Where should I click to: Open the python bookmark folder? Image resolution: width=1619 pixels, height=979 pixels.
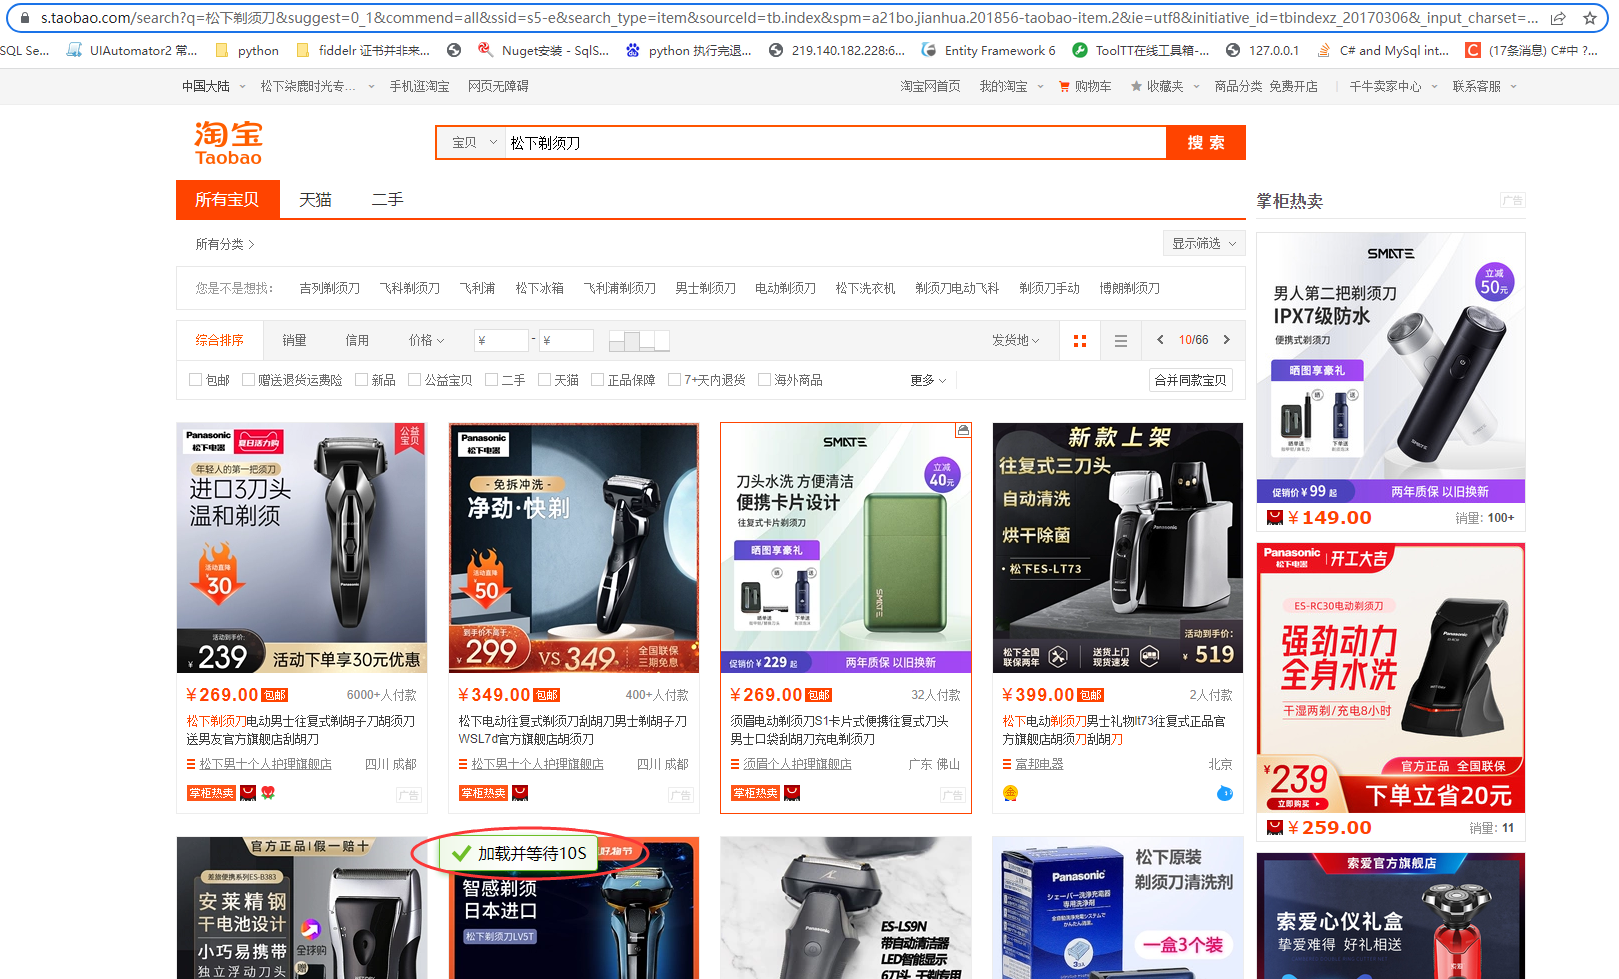tap(246, 50)
